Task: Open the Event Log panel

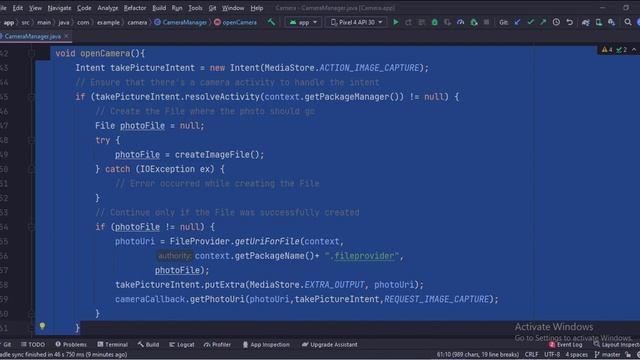Action: 565,344
